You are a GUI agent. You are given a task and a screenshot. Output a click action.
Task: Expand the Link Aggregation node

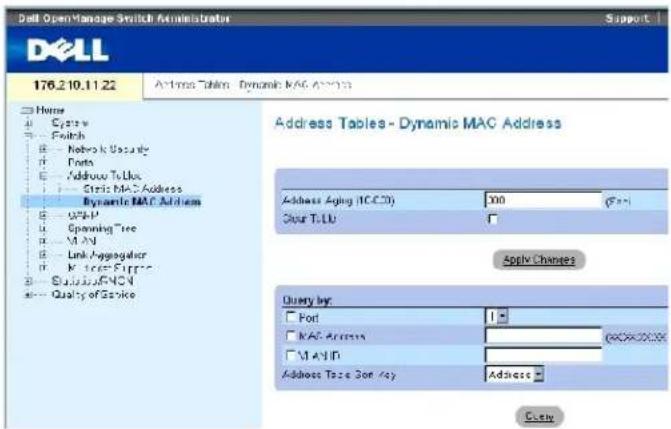point(42,255)
